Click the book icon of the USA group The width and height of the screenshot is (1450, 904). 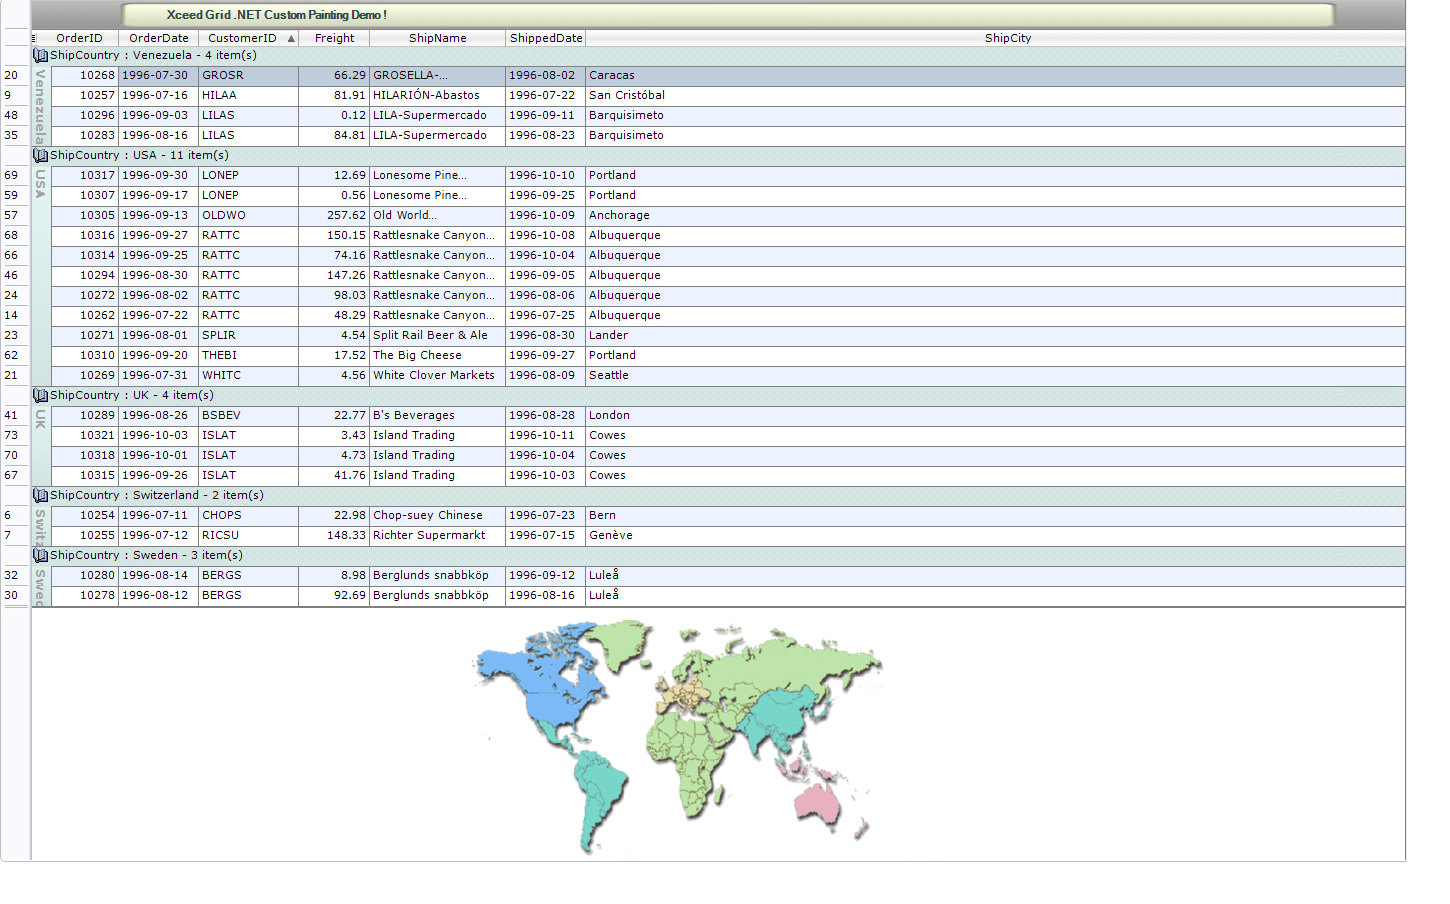tap(41, 156)
